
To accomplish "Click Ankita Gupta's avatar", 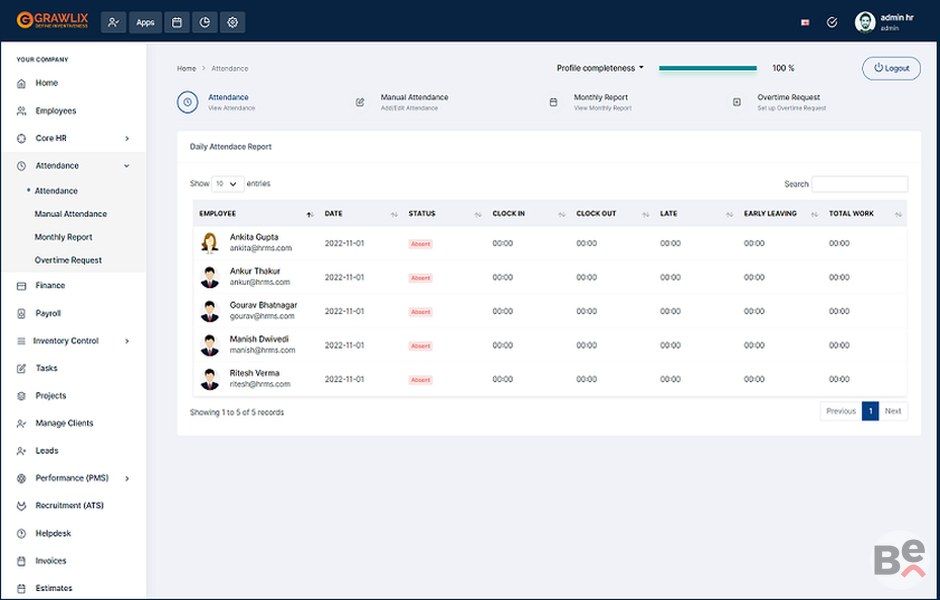I will click(x=209, y=243).
